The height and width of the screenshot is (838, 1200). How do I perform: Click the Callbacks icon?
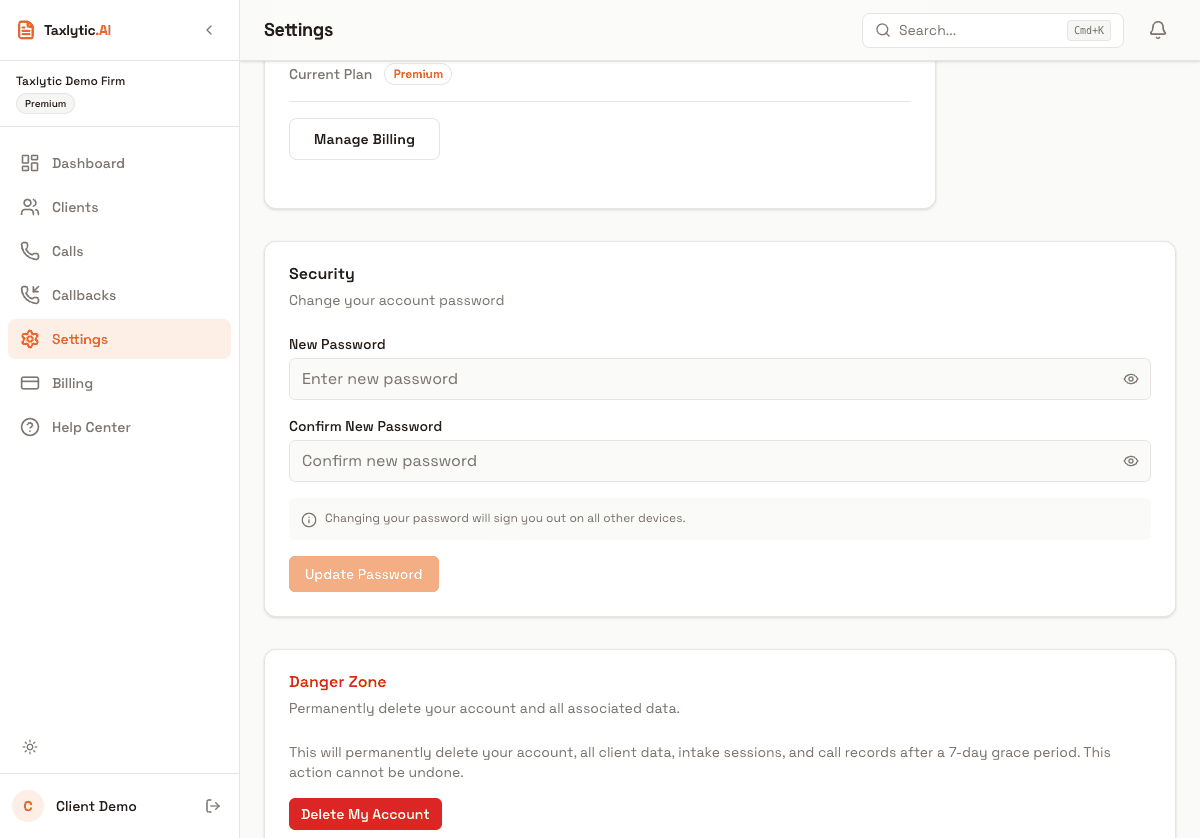31,295
